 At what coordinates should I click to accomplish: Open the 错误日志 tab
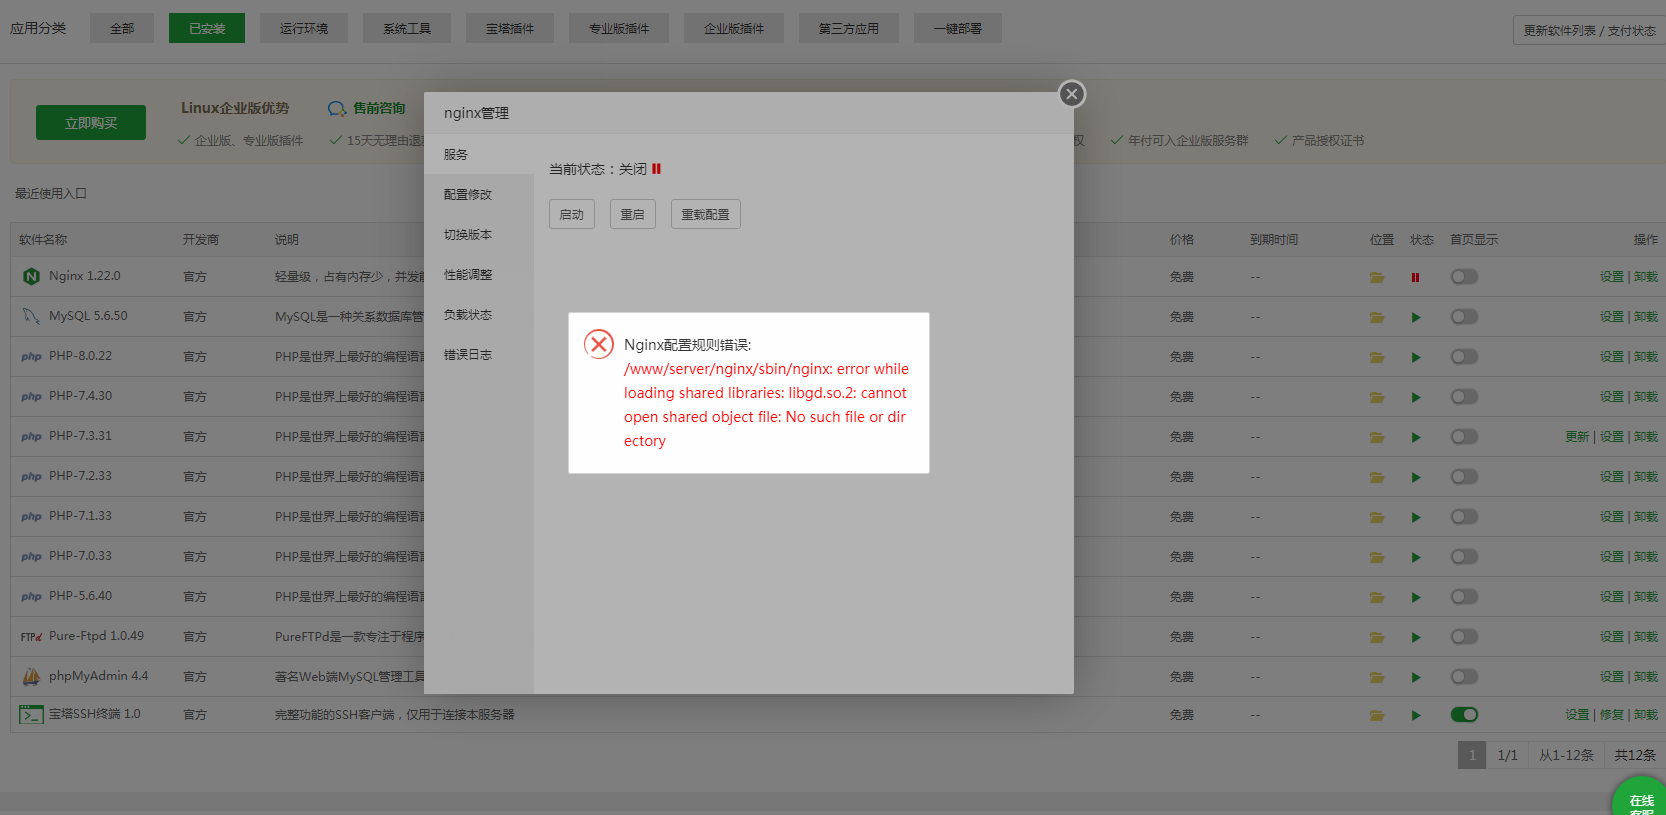coord(479,354)
